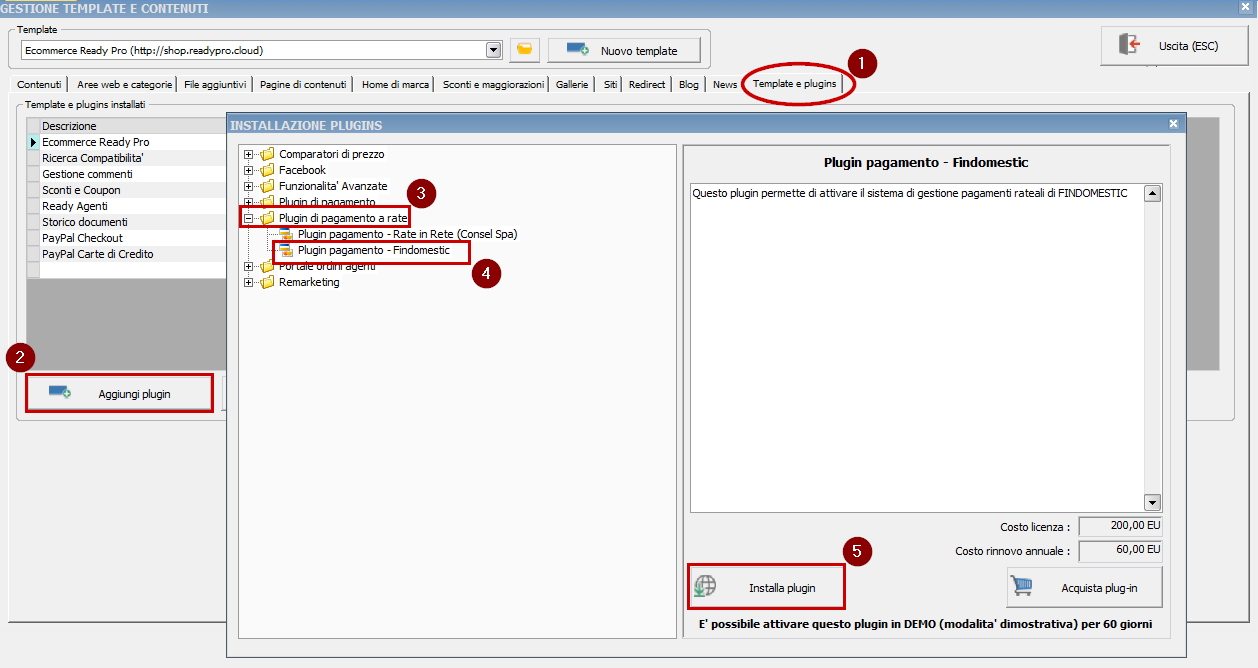The width and height of the screenshot is (1258, 668).
Task: Select PayPal Checkout row in installed list
Action: [82, 238]
